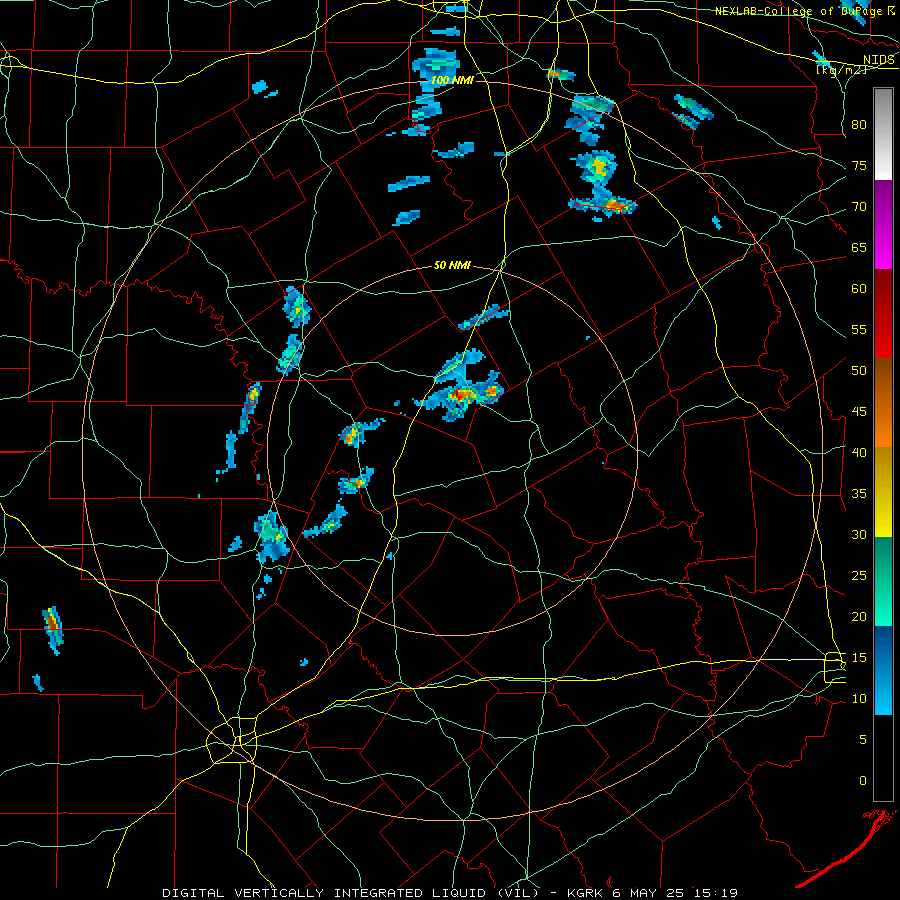Click the 10 value on color scale
The height and width of the screenshot is (900, 900).
point(859,699)
